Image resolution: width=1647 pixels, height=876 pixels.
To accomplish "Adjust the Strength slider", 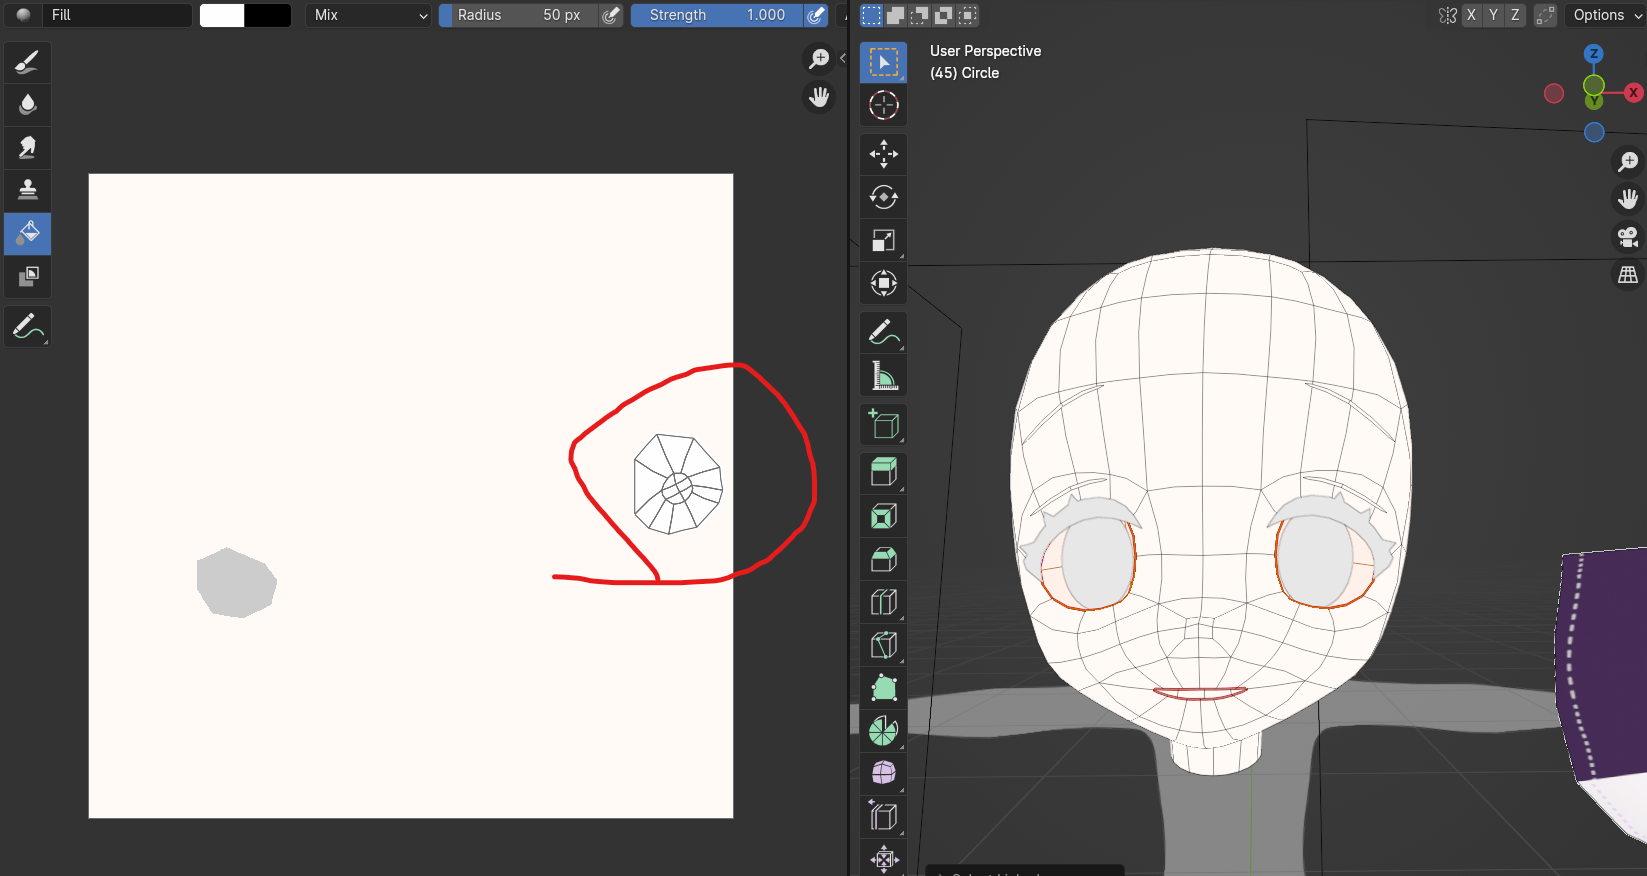I will 717,15.
